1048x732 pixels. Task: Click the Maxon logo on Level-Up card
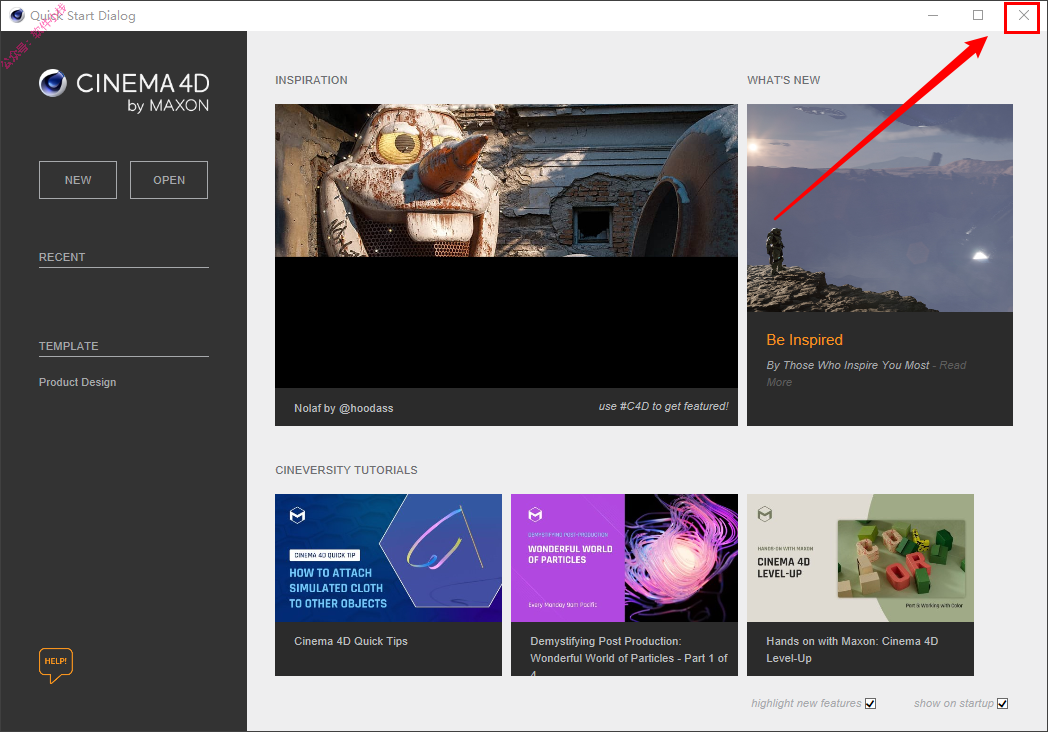(x=765, y=514)
